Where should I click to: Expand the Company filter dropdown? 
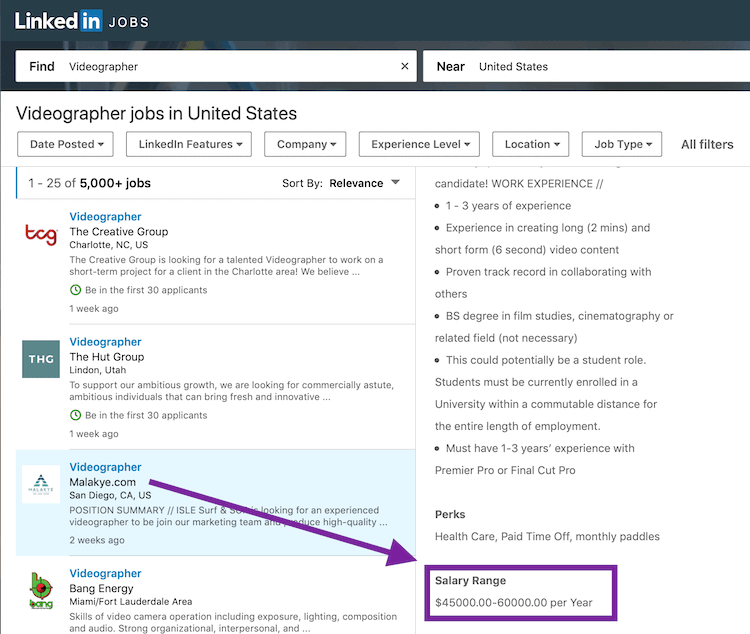coord(306,144)
